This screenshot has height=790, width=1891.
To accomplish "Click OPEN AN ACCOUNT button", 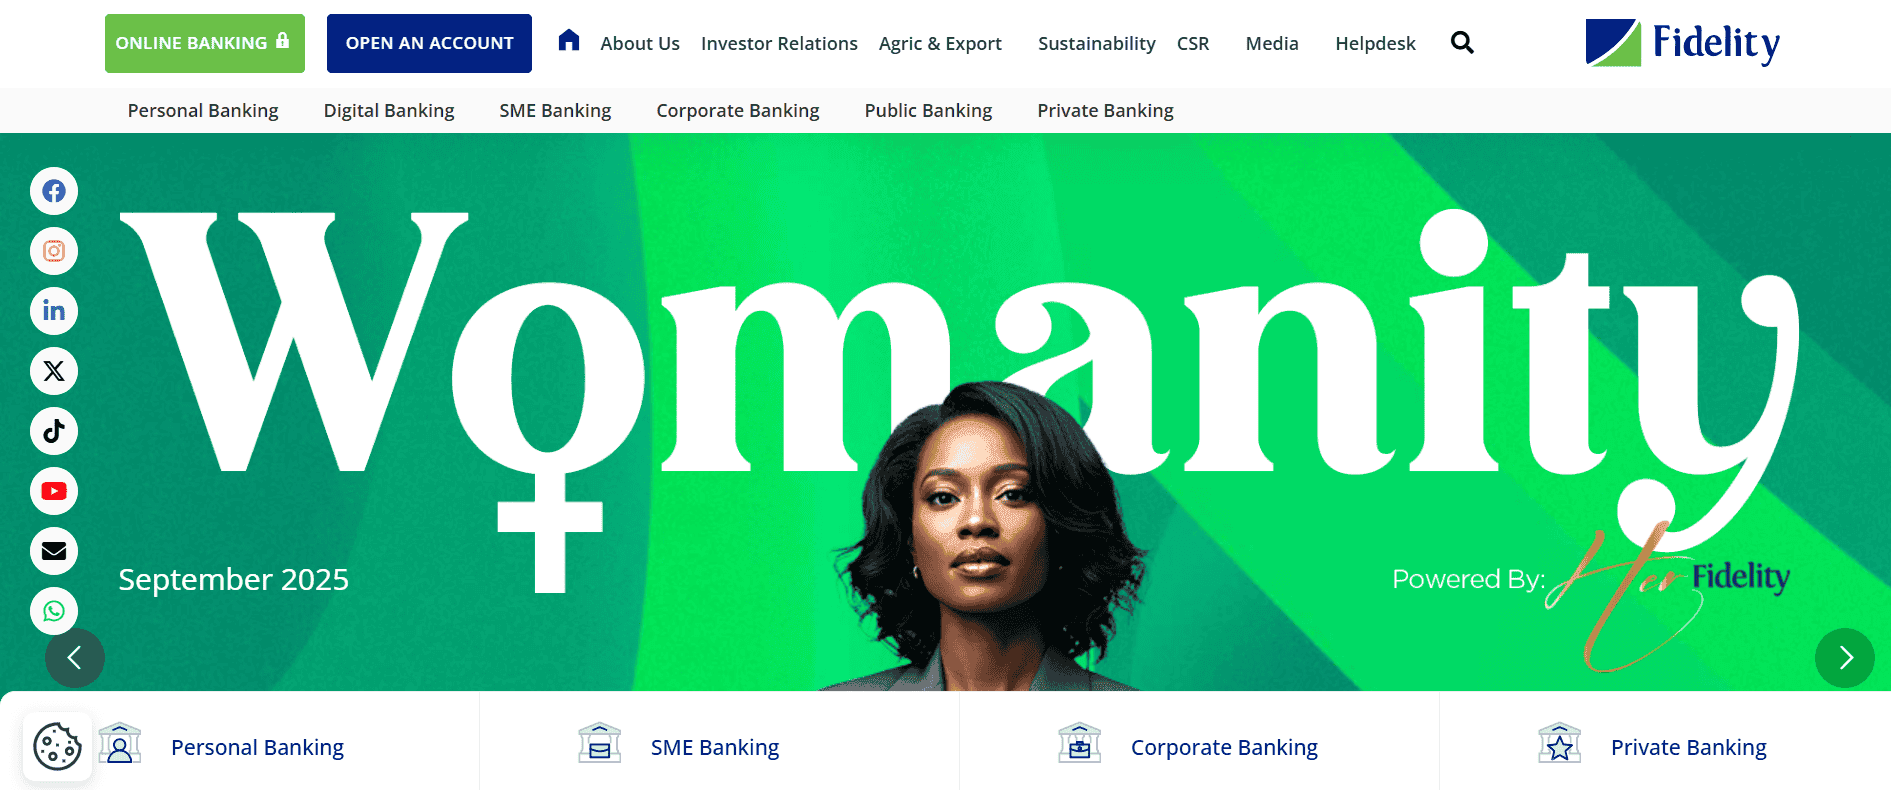I will pyautogui.click(x=429, y=43).
